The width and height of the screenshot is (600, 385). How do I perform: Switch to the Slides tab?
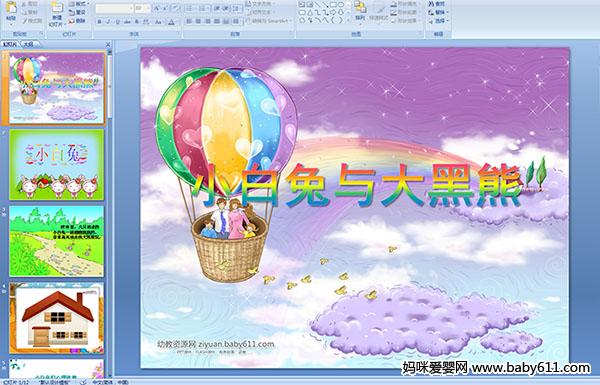pos(10,44)
